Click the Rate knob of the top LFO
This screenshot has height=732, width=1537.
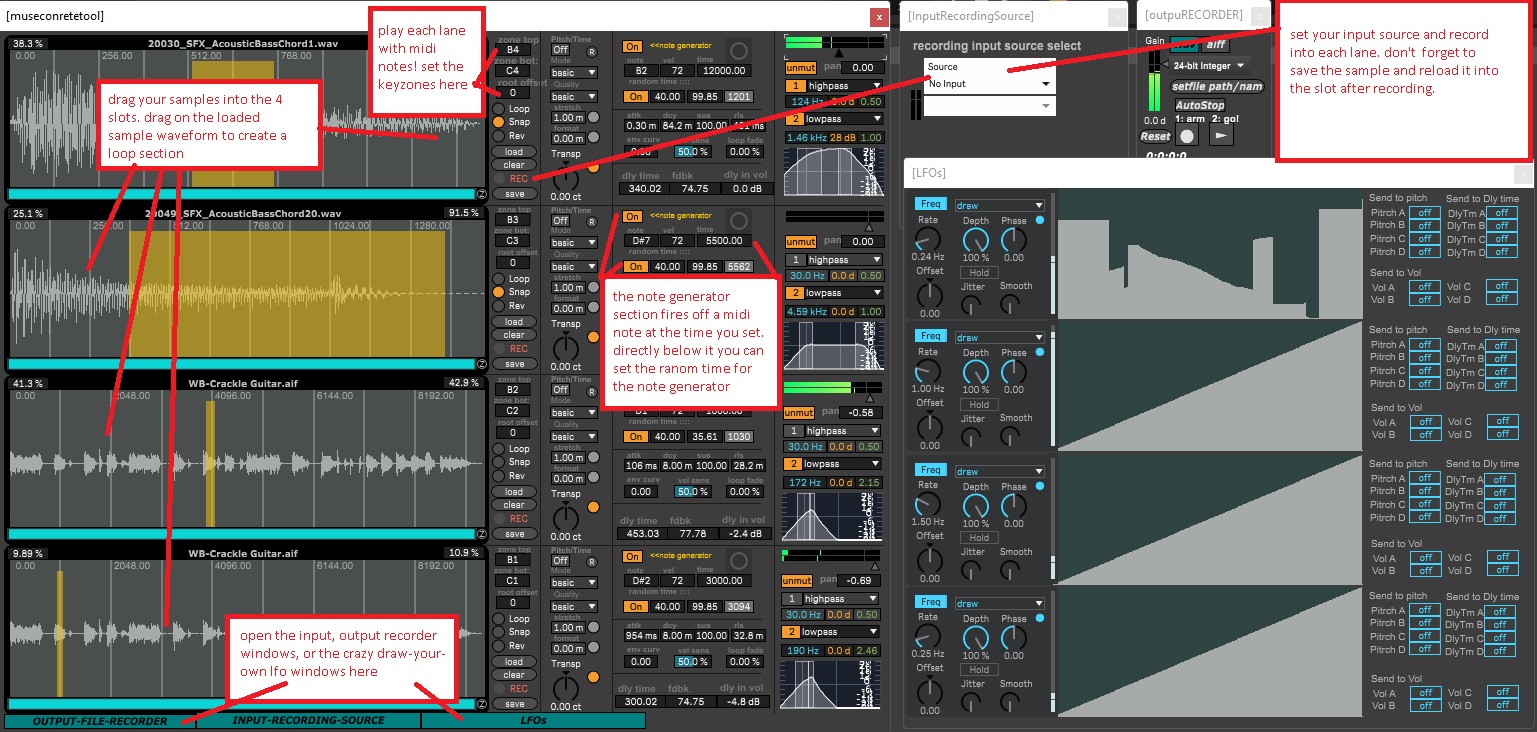tap(929, 239)
